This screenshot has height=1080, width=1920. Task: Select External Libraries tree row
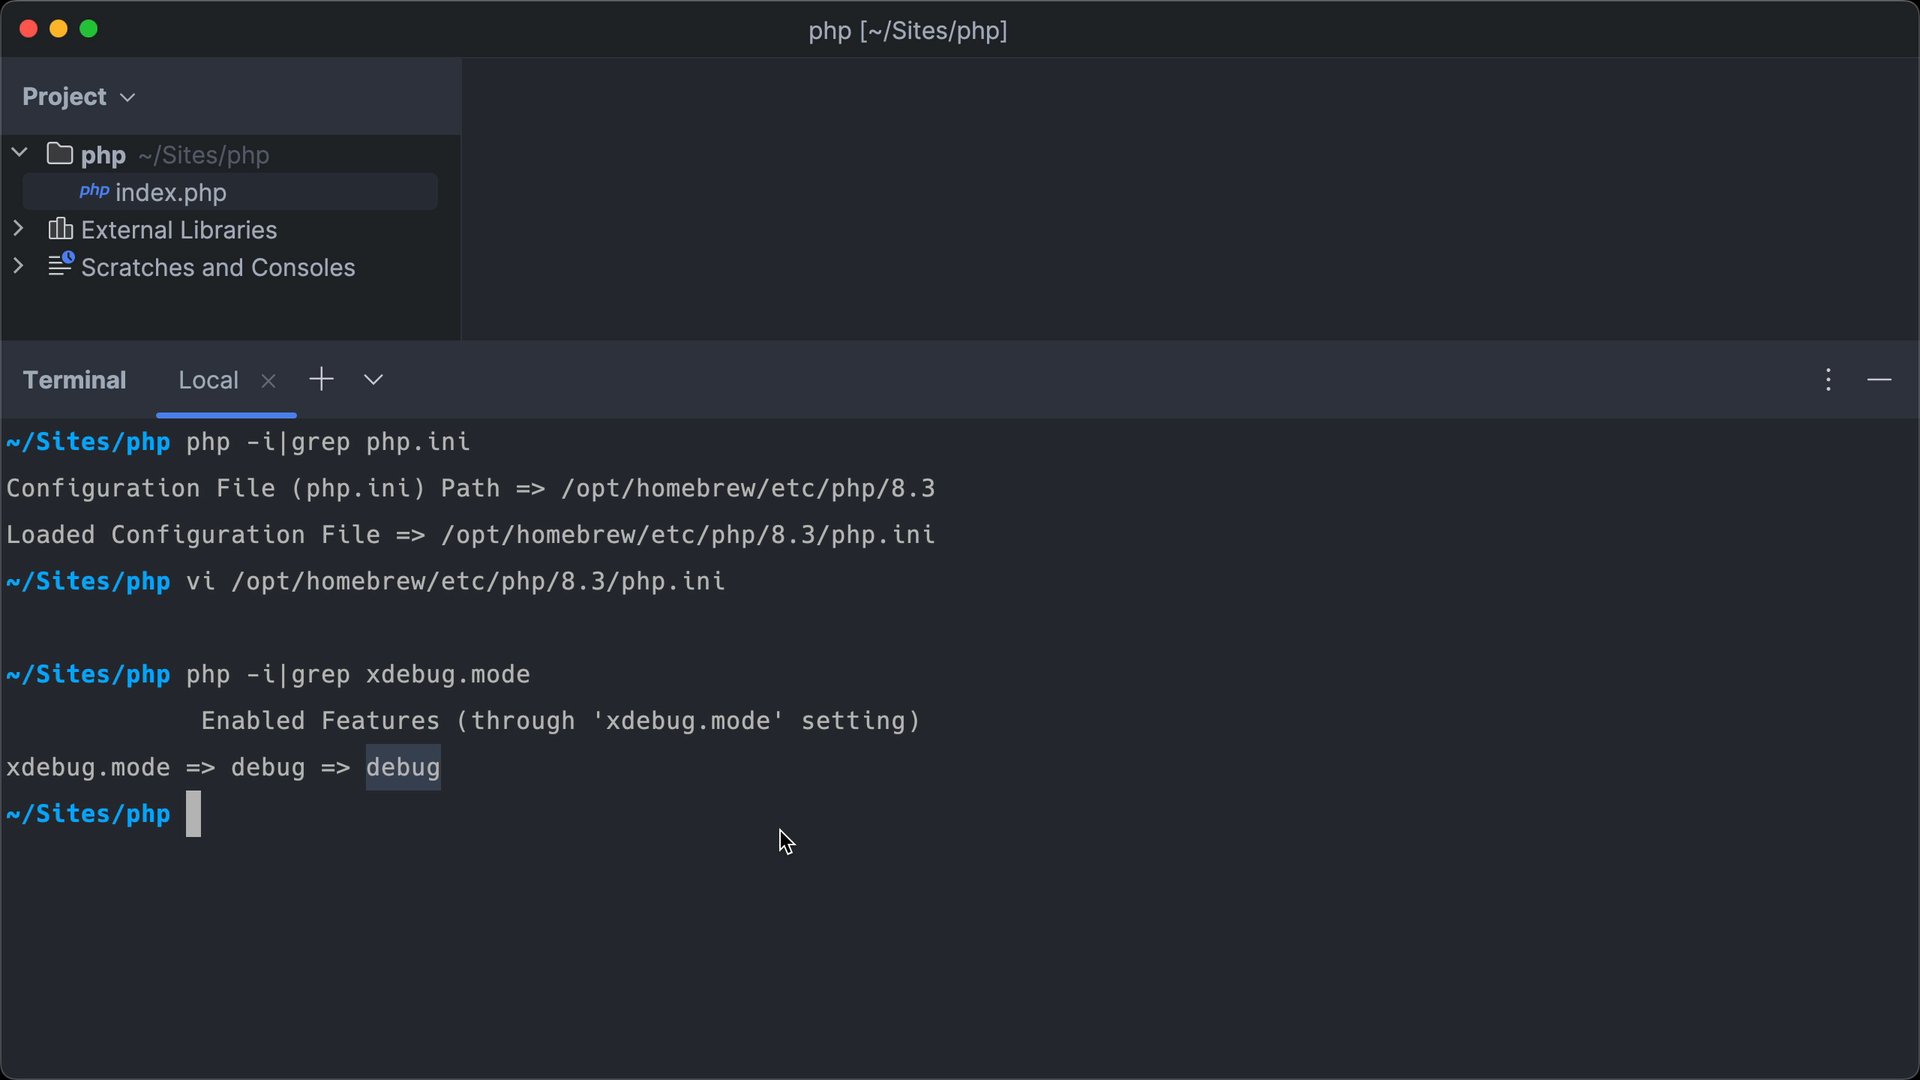[x=230, y=230]
